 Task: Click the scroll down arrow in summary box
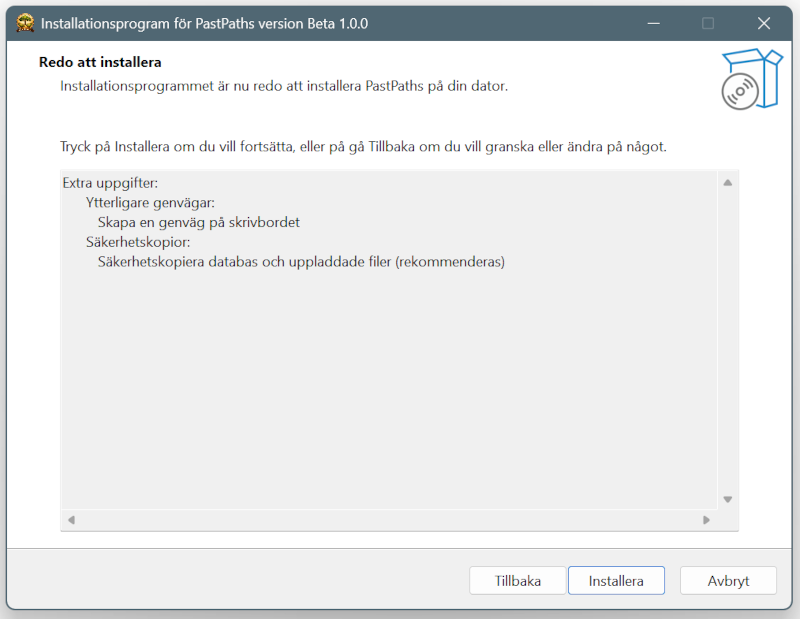point(728,500)
